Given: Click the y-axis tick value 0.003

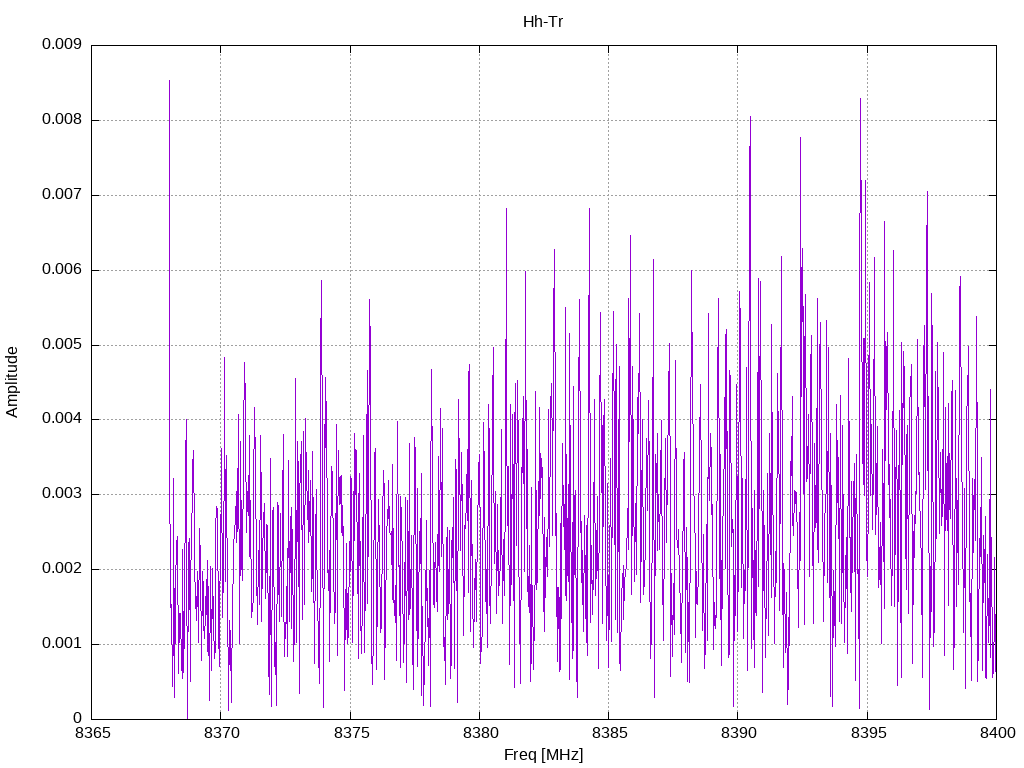Looking at the screenshot, I should (x=61, y=494).
